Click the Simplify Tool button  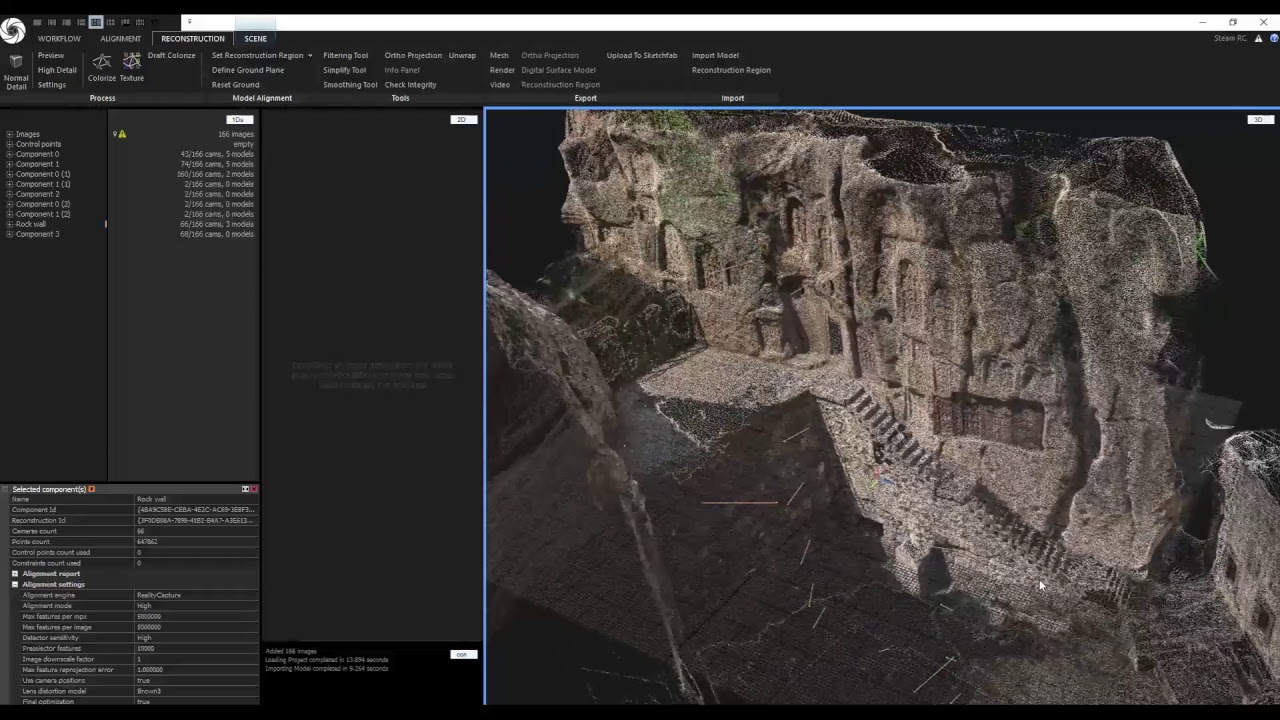344,70
